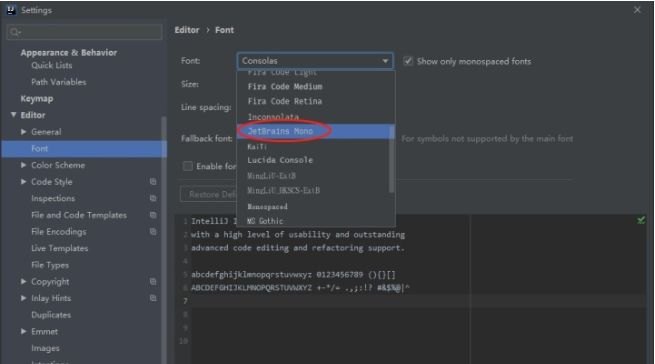The height and width of the screenshot is (364, 655).
Task: Click preview line starting 'ABCDEFGHIJKLMNOPQRSTUVWXYZ'
Action: pos(300,288)
